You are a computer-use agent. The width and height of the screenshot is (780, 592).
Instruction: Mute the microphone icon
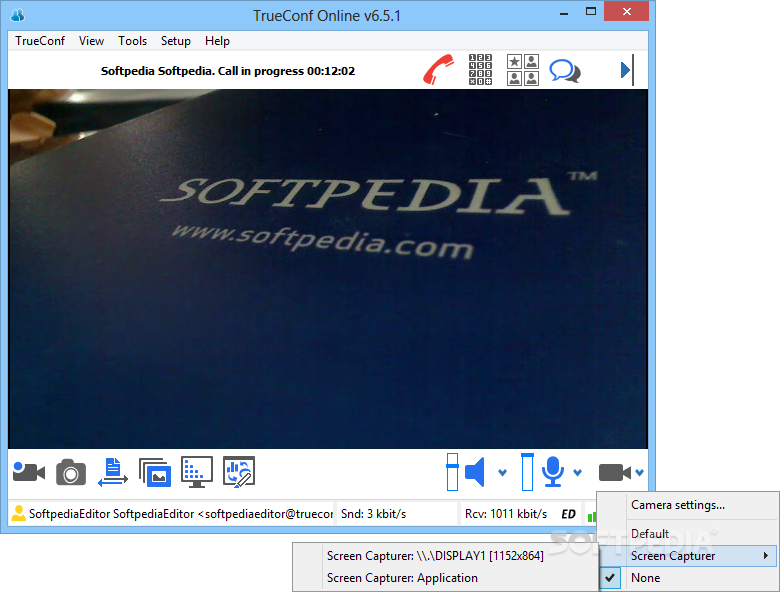coord(553,472)
